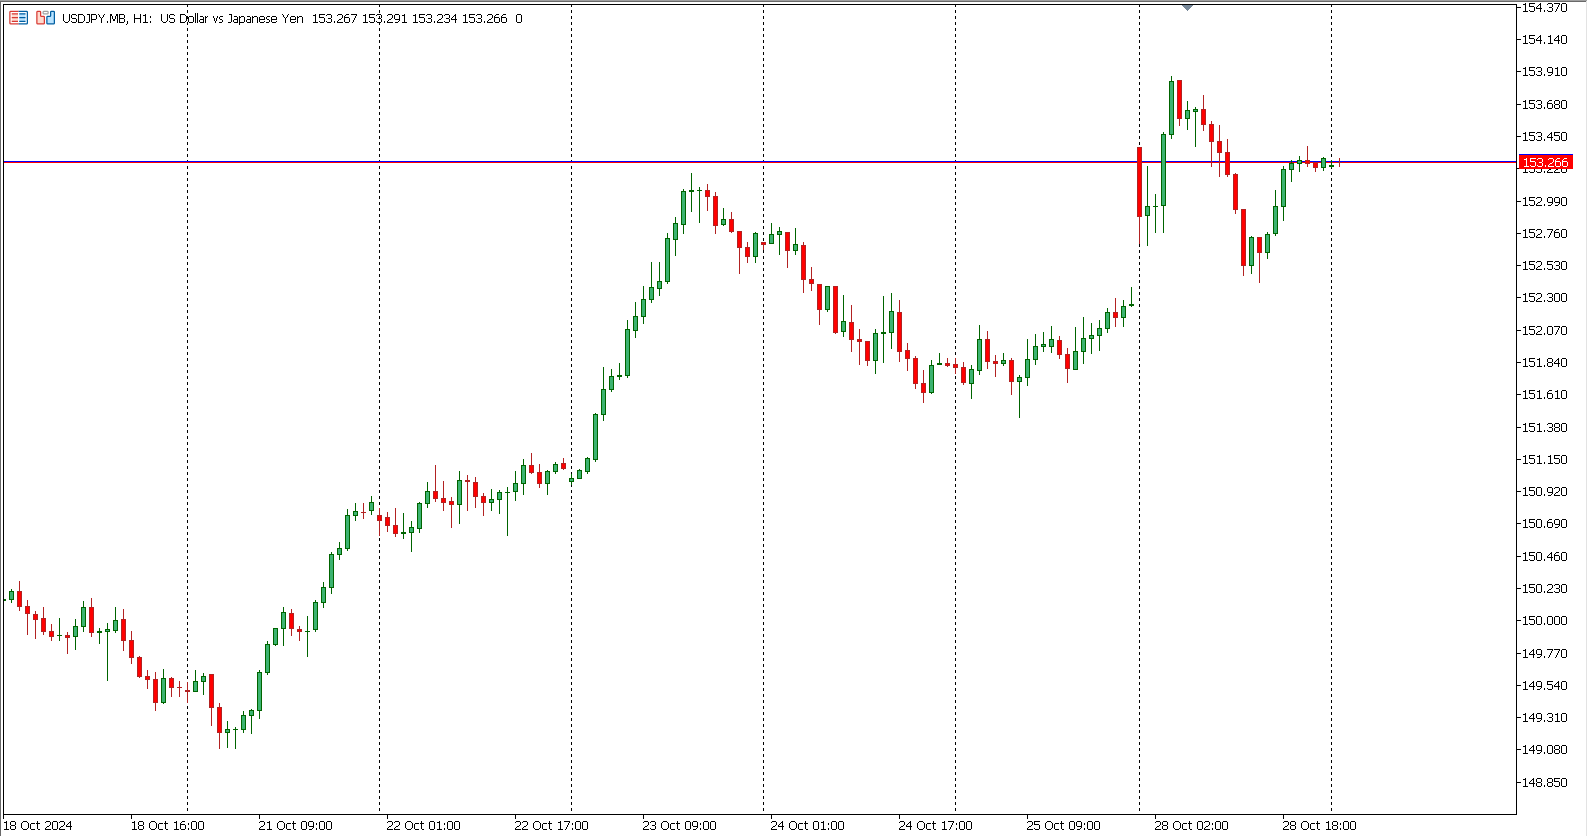Screen dimensions: 1588x836
Task: Select the red 153.266 bid price label
Action: point(1545,162)
